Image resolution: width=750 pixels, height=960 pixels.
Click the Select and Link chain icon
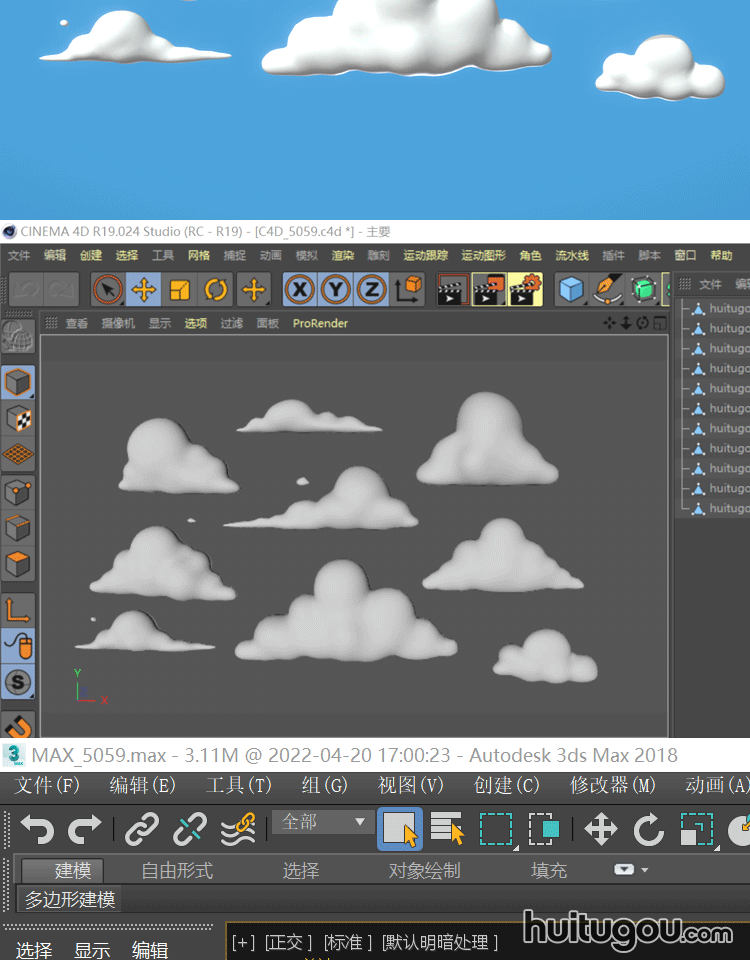click(x=142, y=829)
